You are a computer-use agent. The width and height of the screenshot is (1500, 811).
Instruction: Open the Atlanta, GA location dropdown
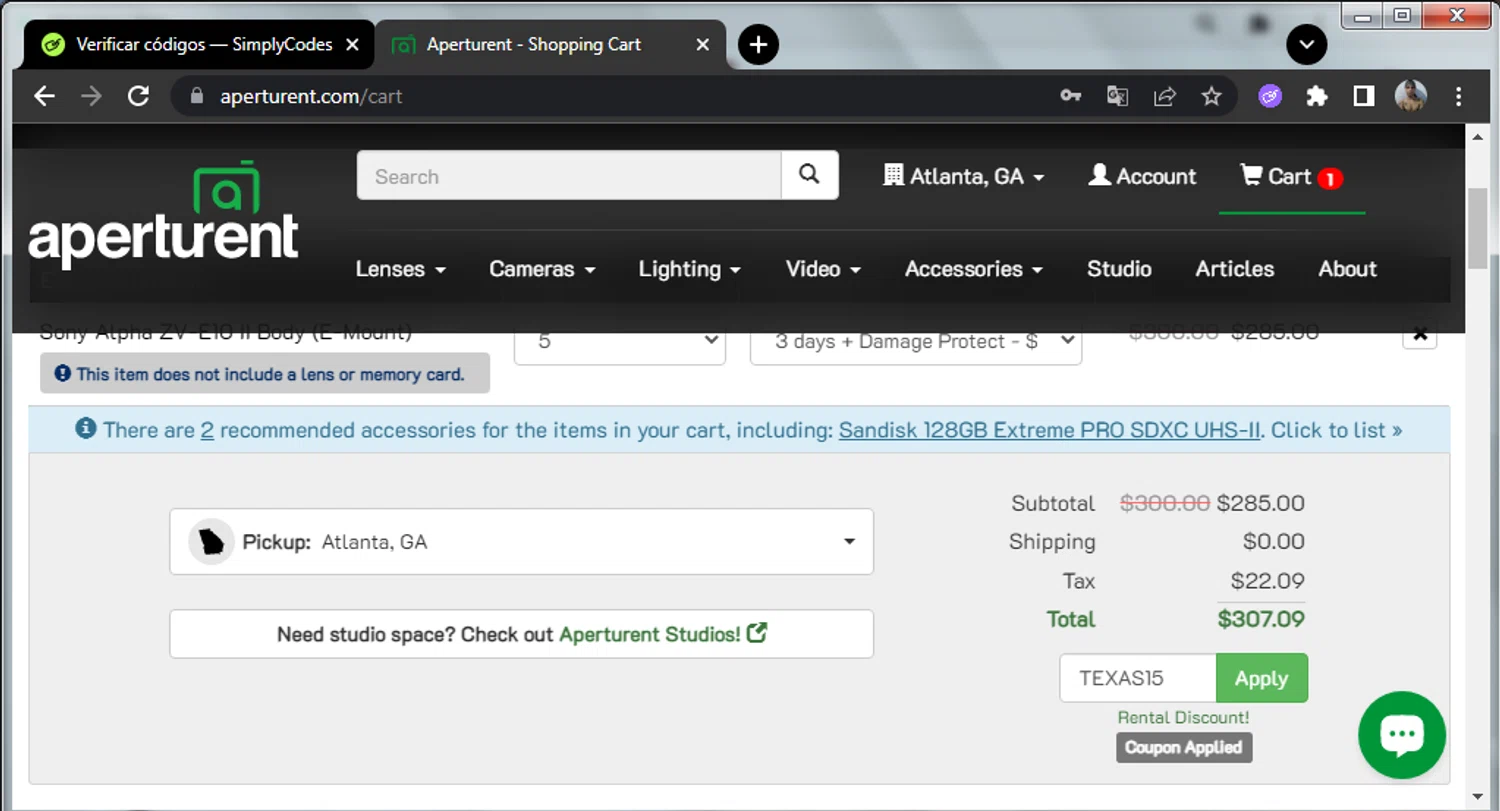[964, 176]
